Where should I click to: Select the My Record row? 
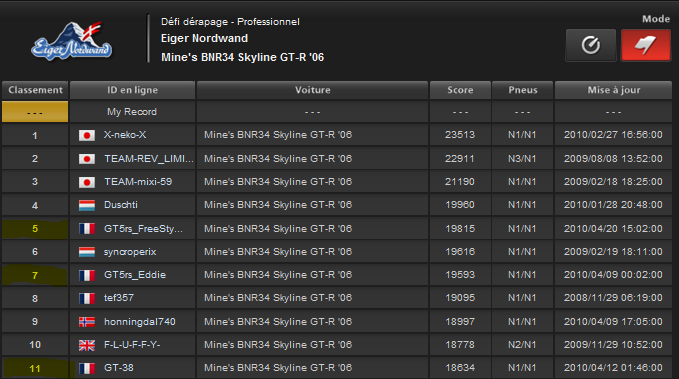click(337, 112)
